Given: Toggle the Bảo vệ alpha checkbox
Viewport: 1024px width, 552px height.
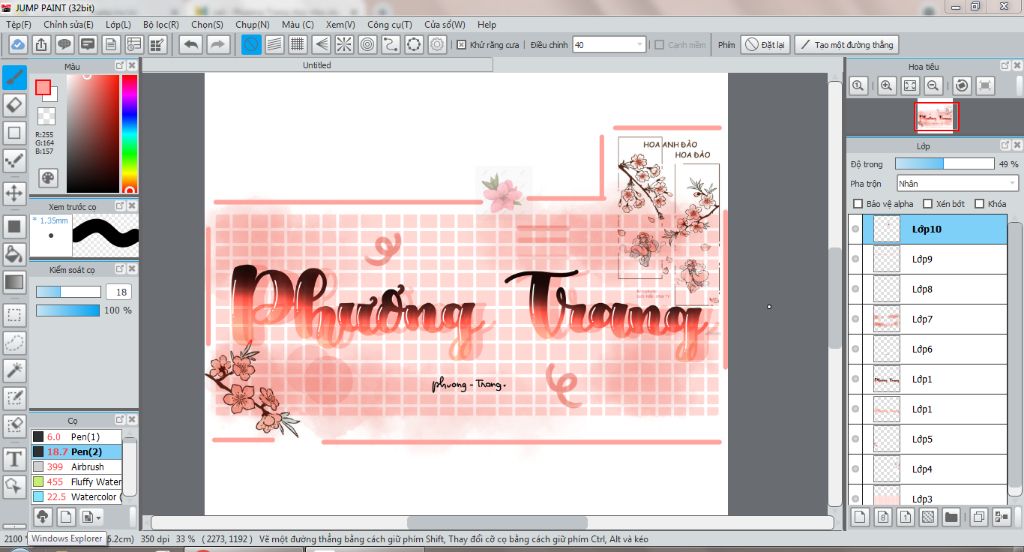Looking at the screenshot, I should tap(858, 204).
